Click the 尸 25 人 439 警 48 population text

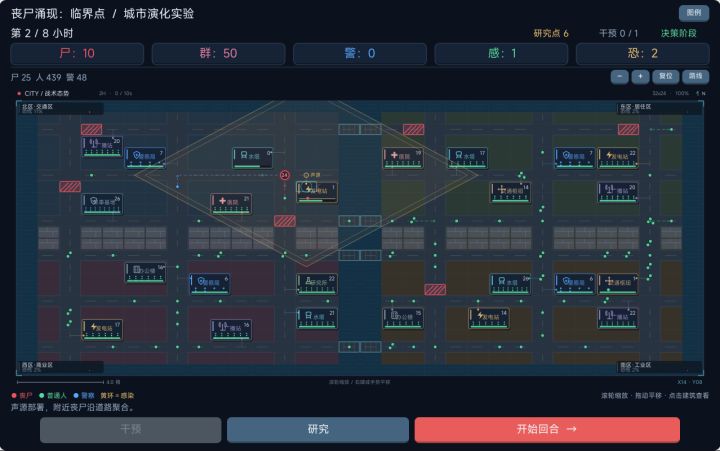click(49, 78)
